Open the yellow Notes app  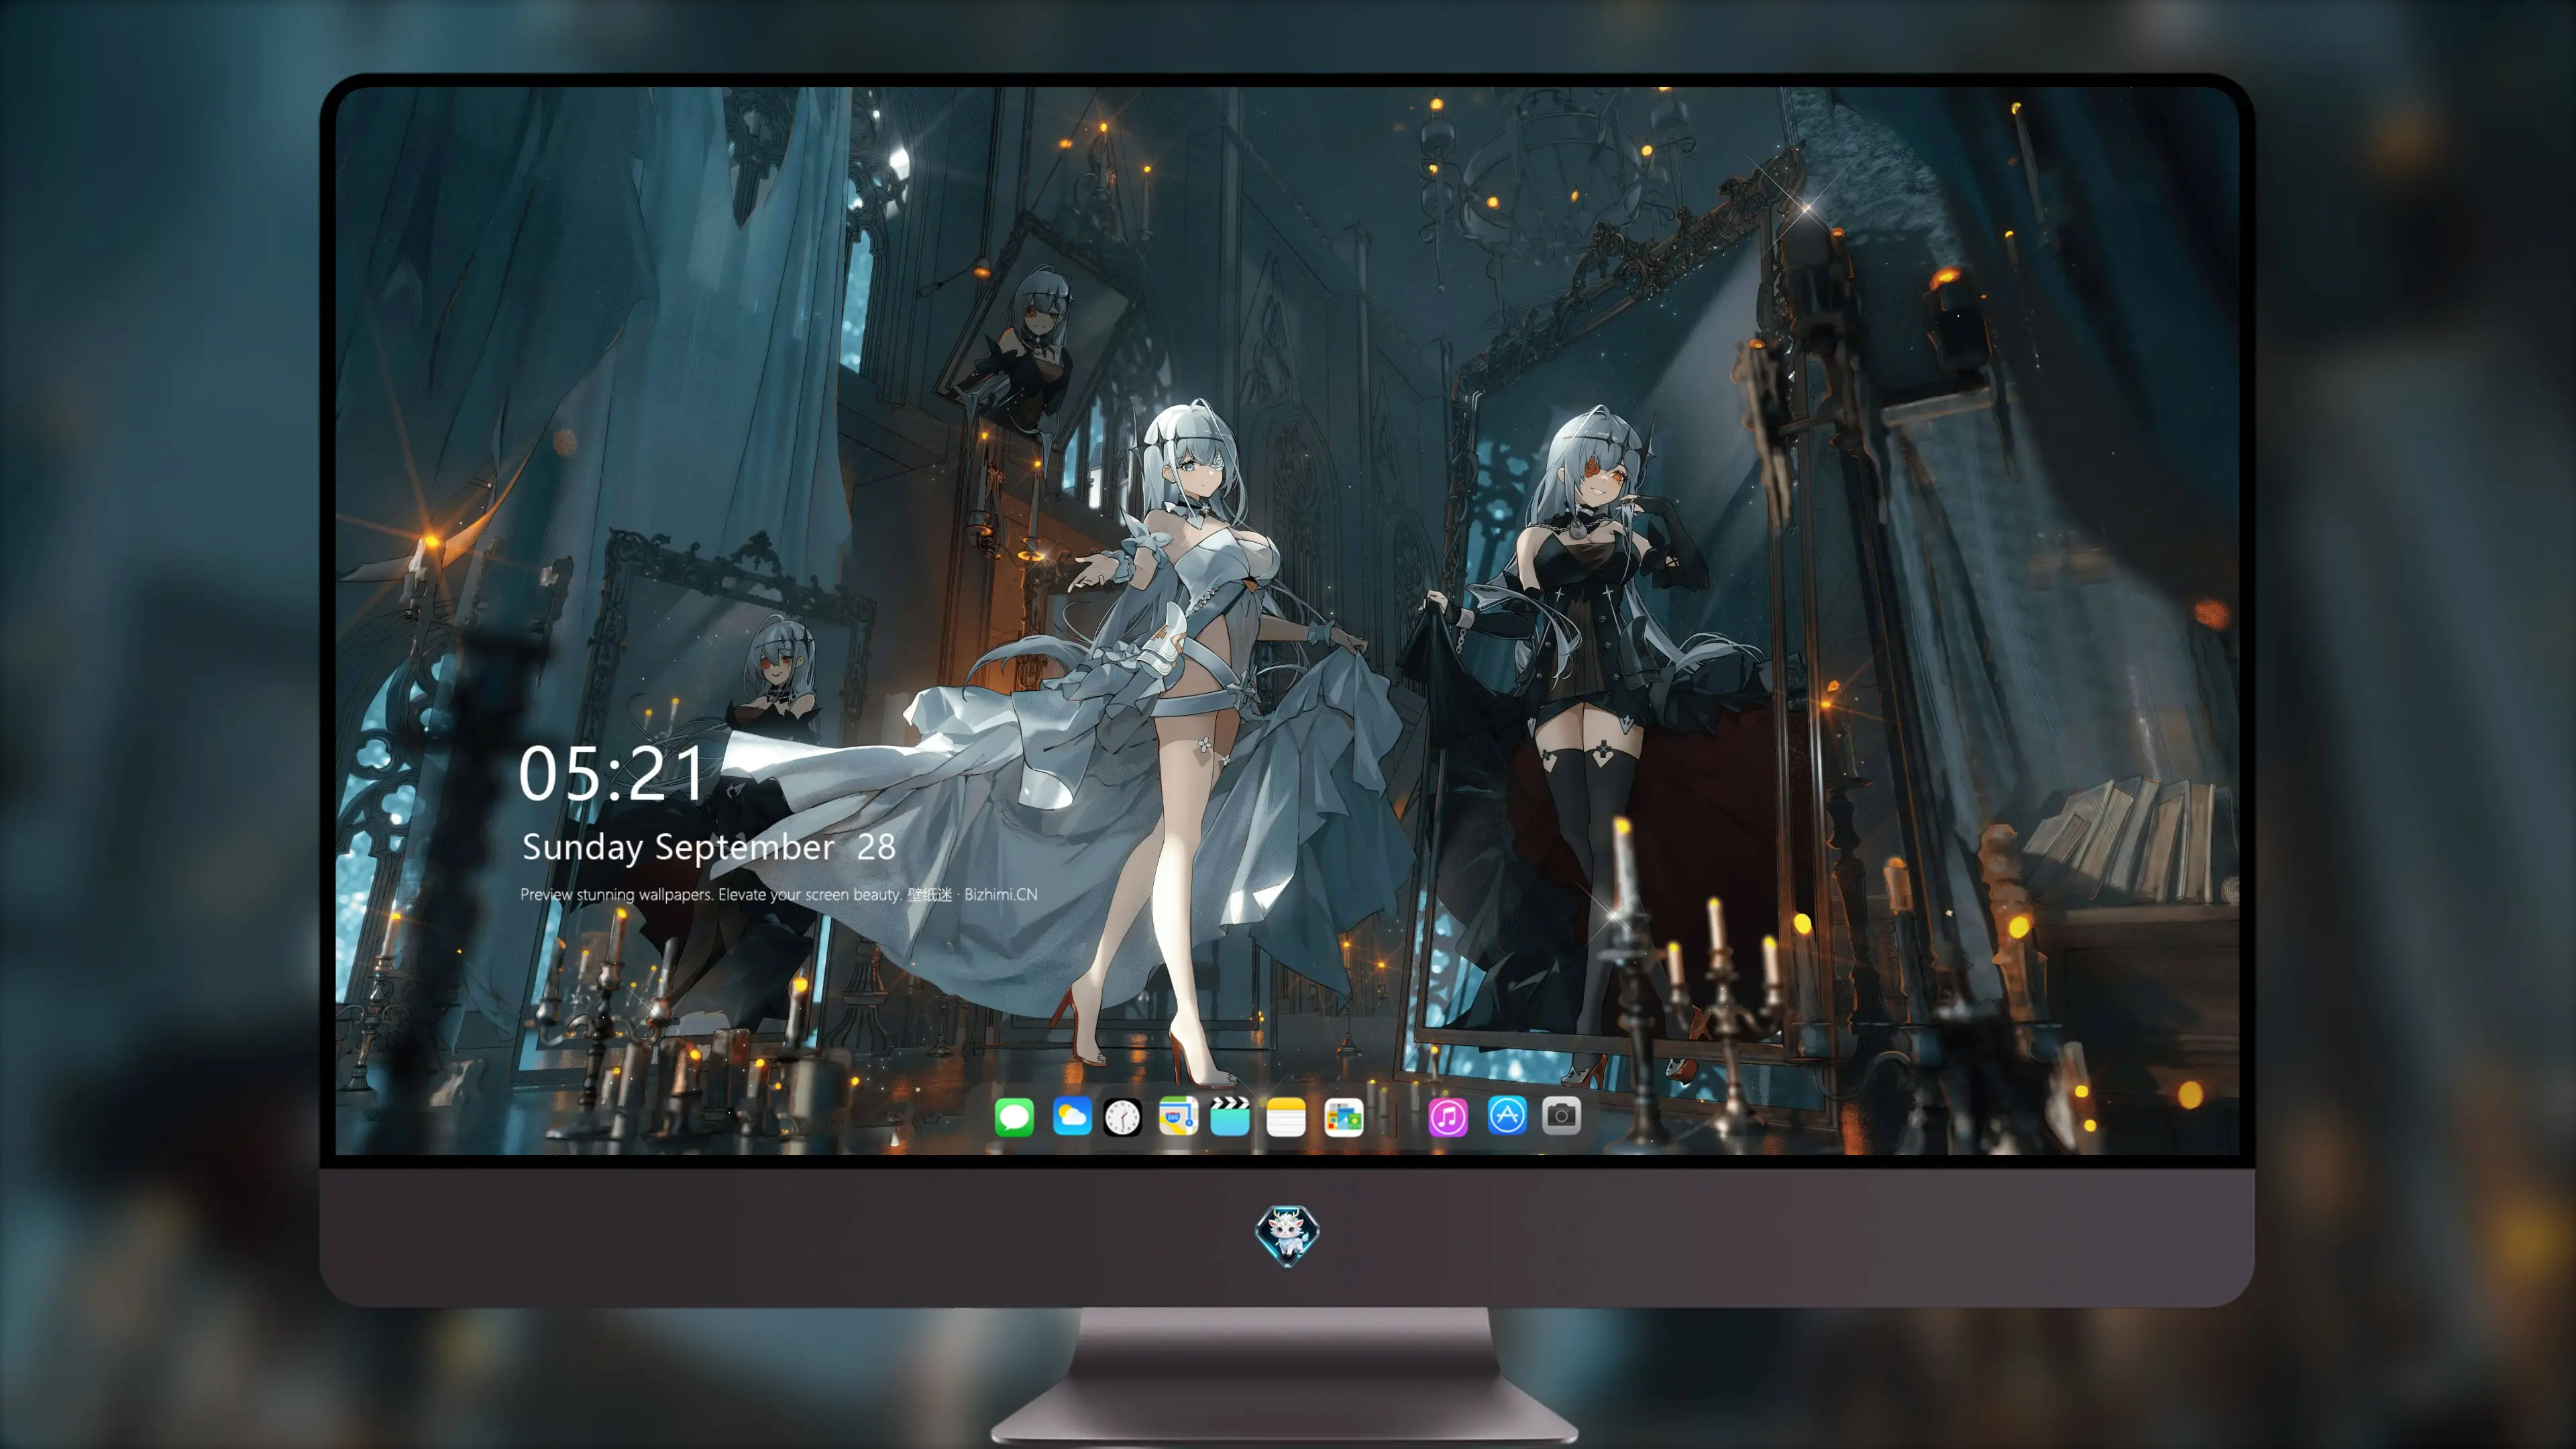click(x=1286, y=1116)
